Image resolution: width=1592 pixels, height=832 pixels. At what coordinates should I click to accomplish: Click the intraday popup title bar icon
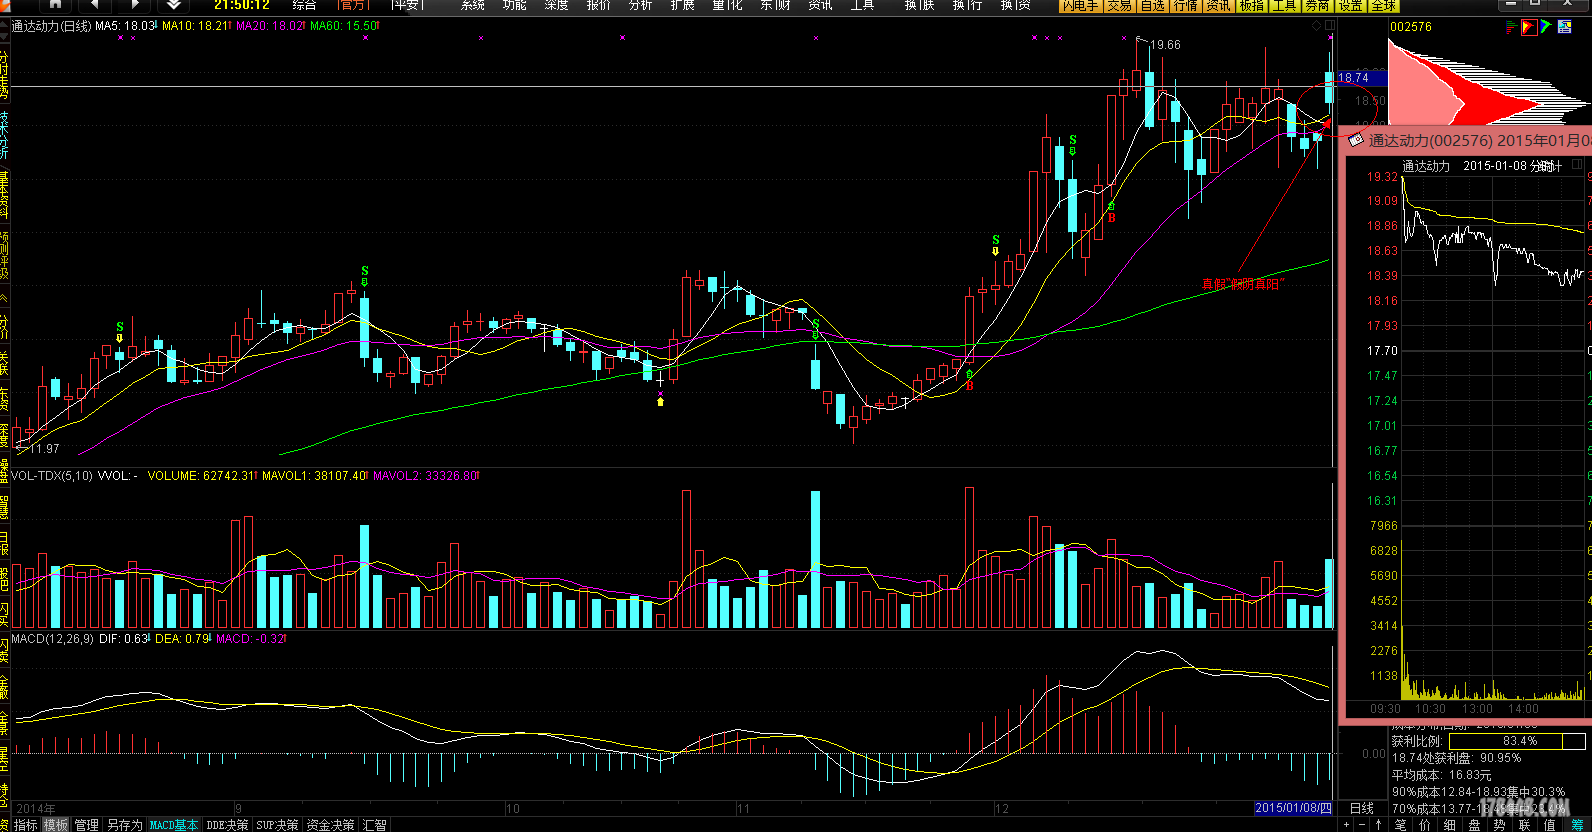point(1355,140)
